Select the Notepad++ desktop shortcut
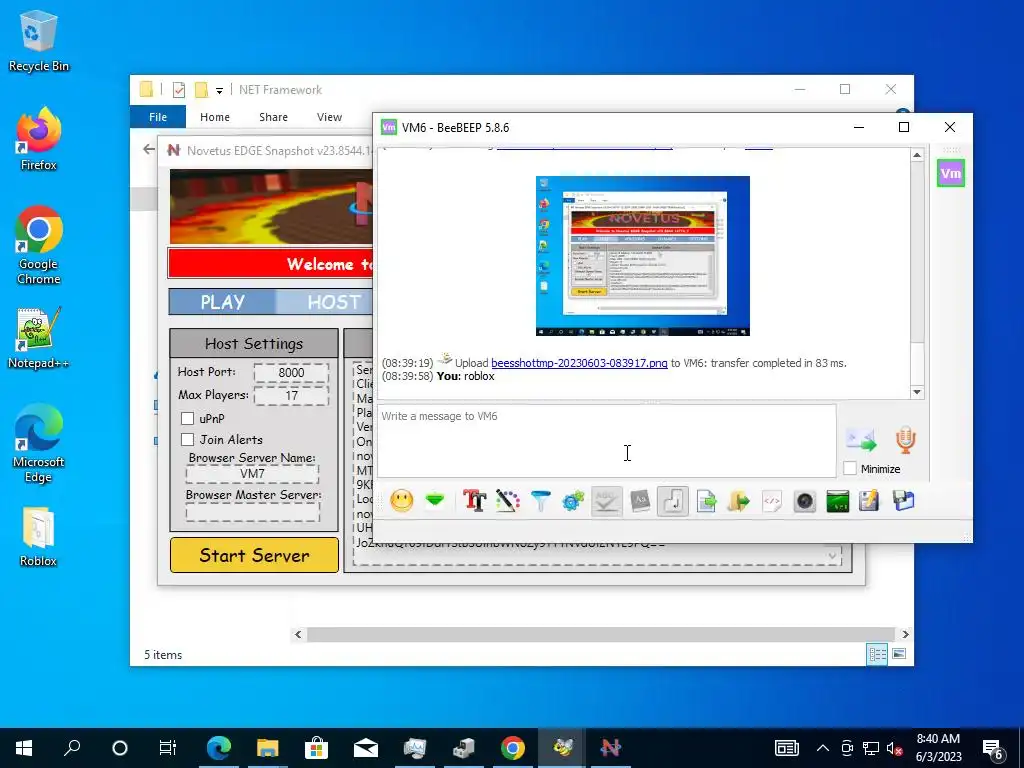1024x768 pixels. [39, 338]
